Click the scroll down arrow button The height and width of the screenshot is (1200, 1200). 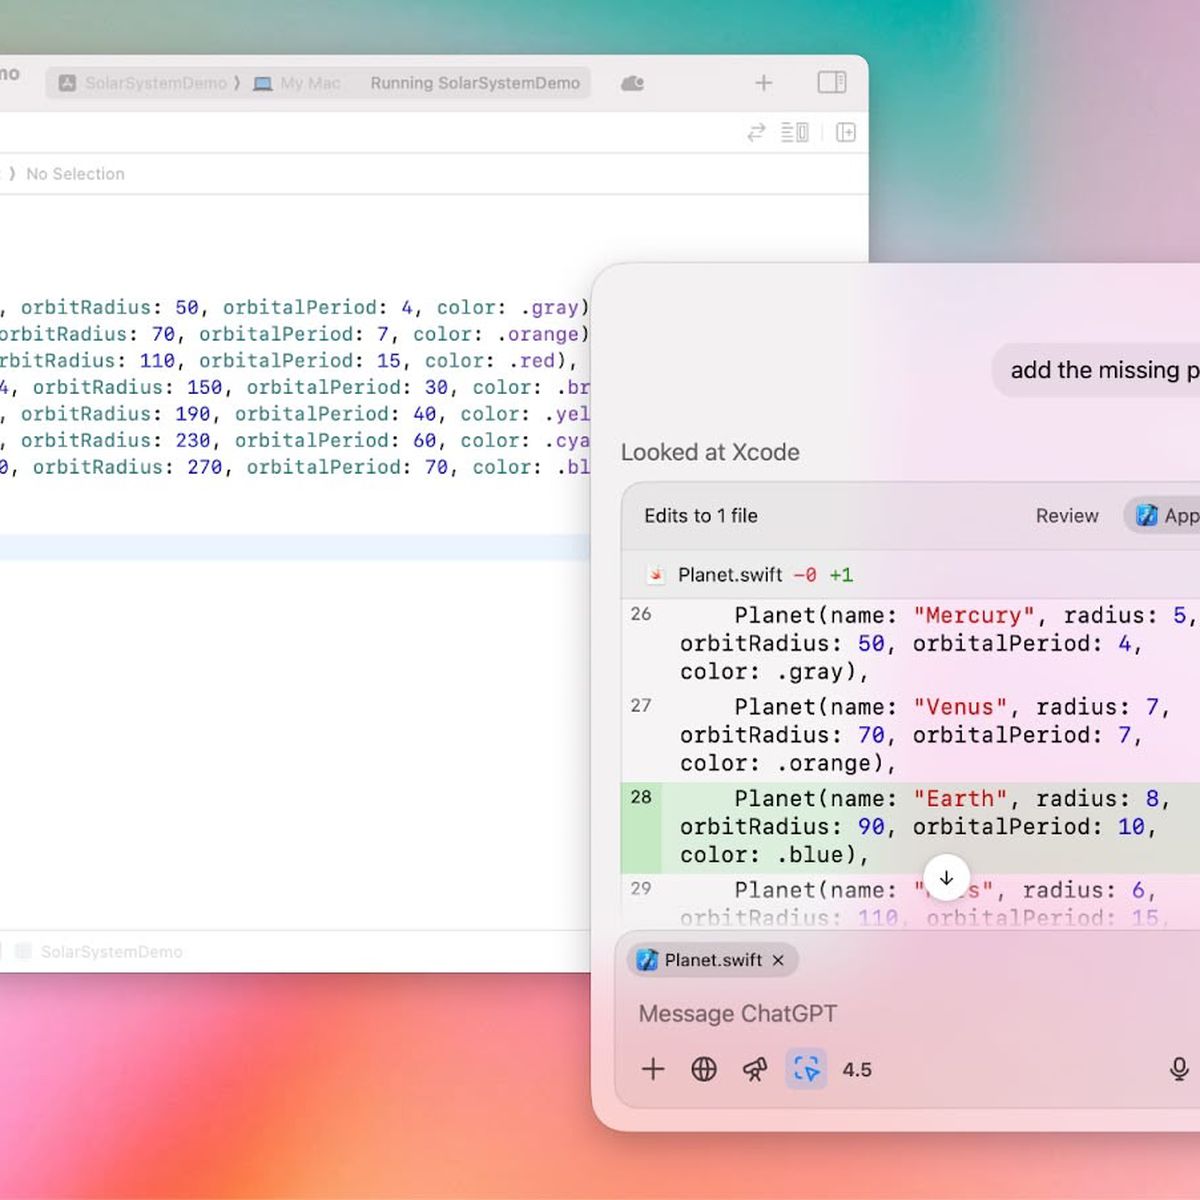(x=946, y=878)
